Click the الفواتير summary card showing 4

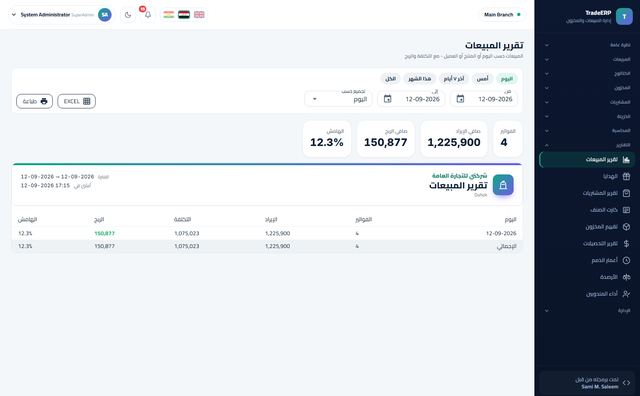(x=508, y=139)
